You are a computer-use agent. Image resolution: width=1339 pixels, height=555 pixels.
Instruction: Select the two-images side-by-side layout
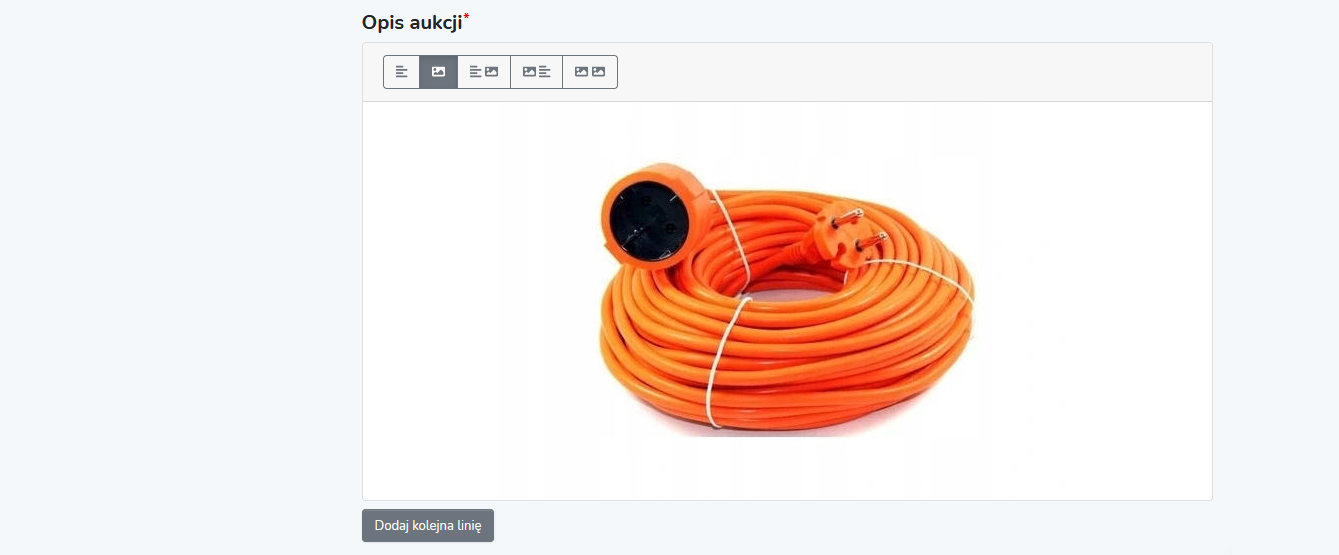pos(590,72)
